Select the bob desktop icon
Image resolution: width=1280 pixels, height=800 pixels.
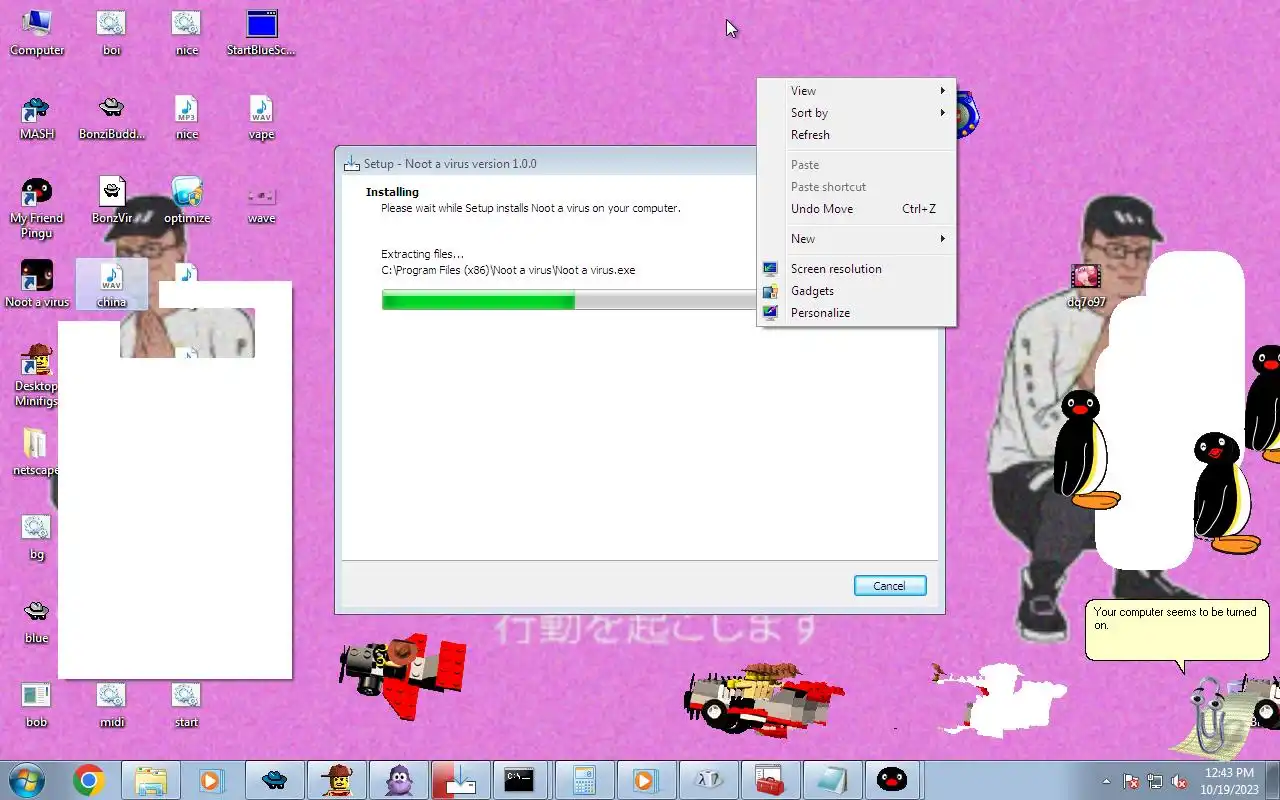pos(37,704)
